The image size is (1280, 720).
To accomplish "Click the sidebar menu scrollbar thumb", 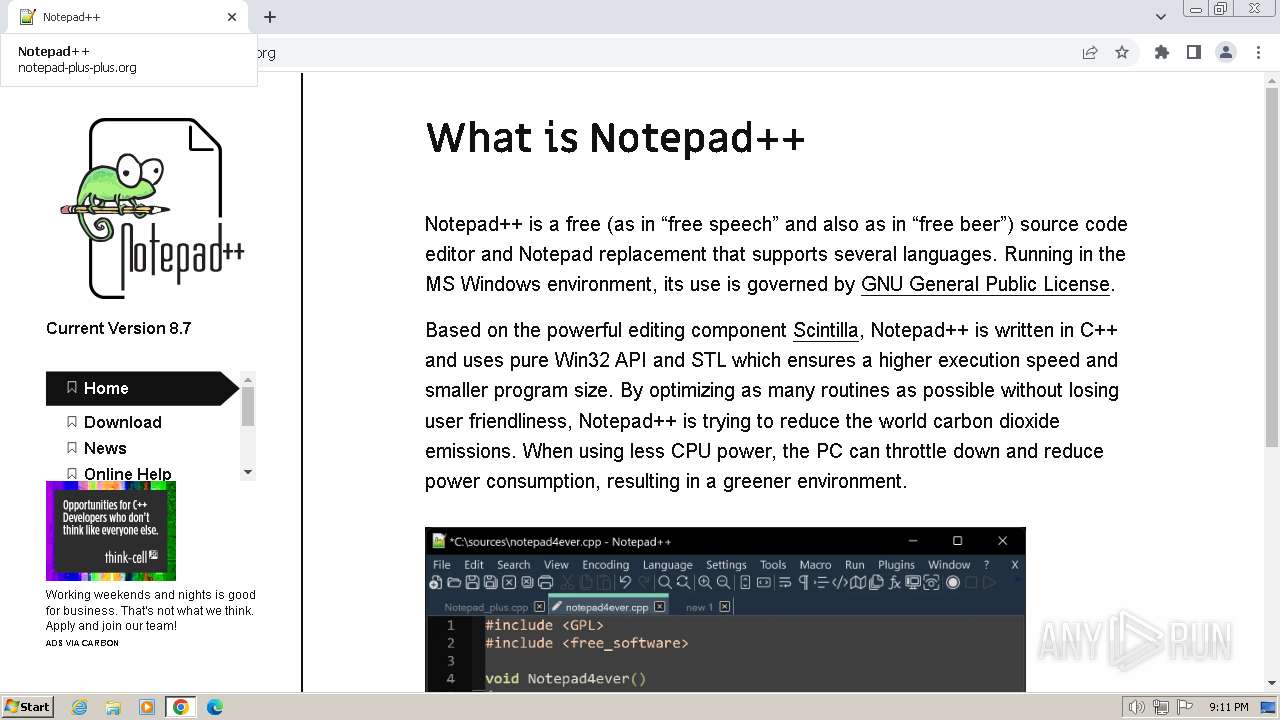I will tap(248, 407).
